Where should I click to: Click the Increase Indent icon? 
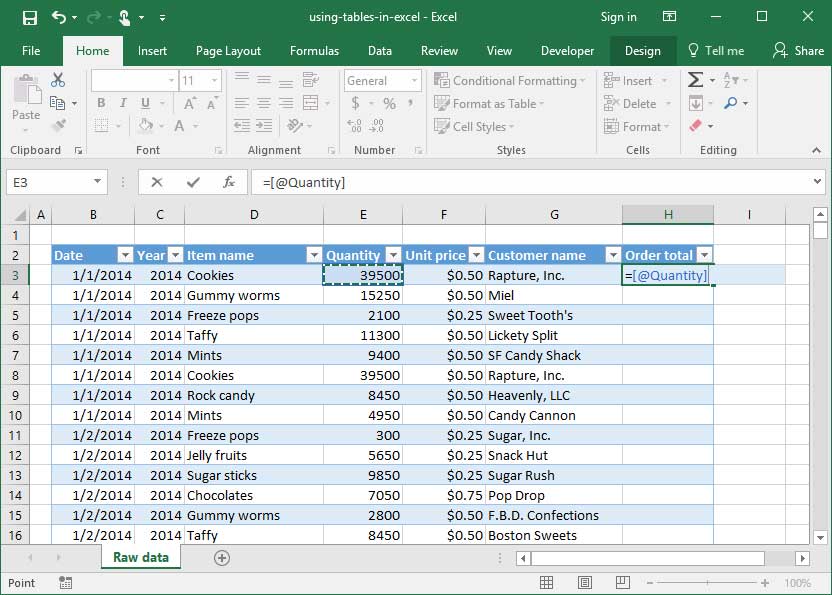point(264,126)
